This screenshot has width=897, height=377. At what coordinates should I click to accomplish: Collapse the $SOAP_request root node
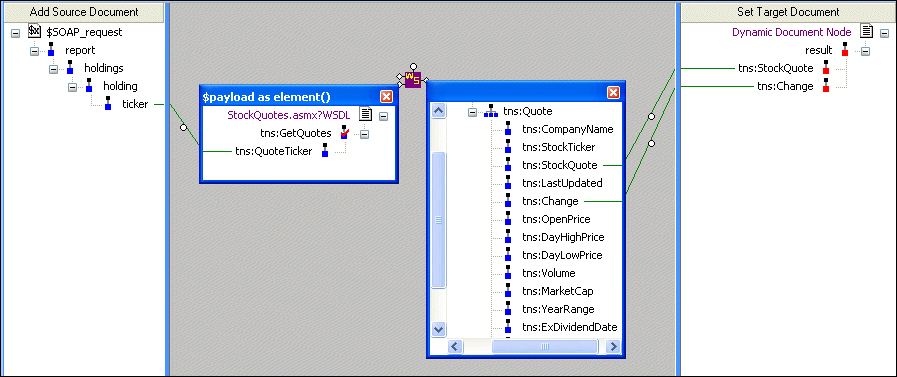(15, 33)
